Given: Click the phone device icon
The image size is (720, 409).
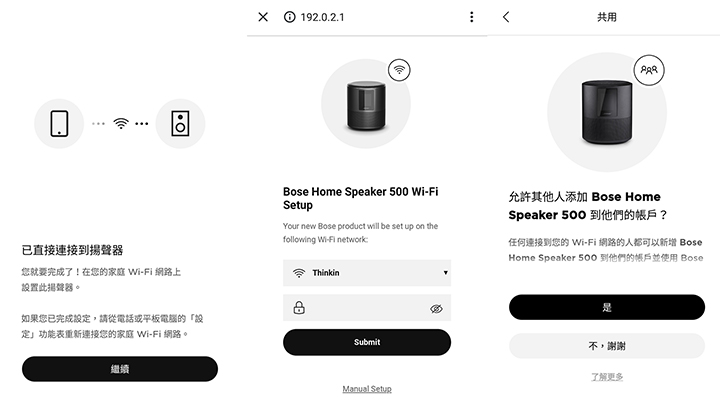Looking at the screenshot, I should (59, 123).
